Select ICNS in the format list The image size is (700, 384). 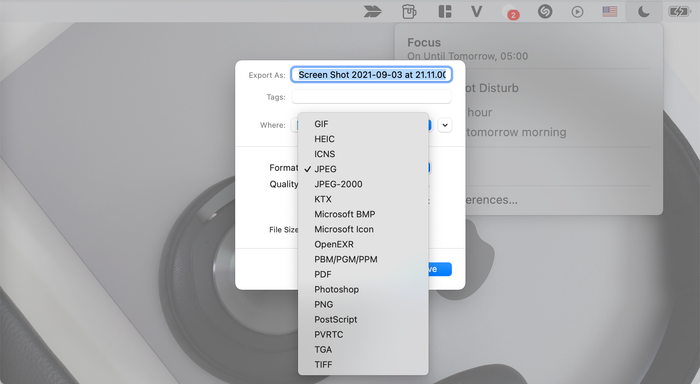[x=363, y=154]
